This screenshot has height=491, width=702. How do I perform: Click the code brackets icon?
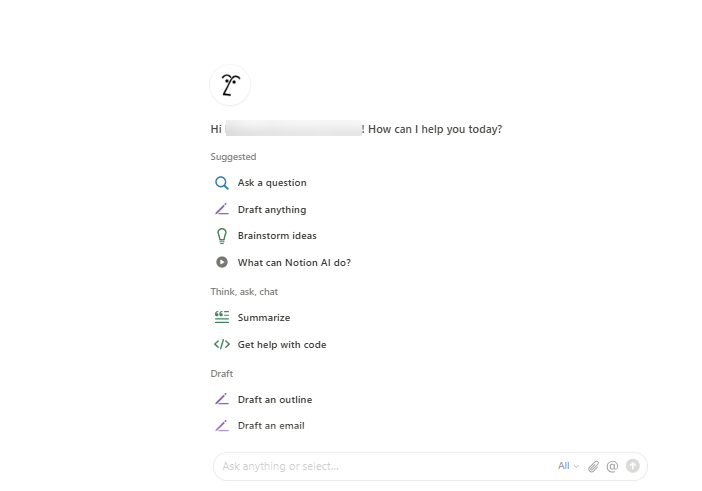[x=222, y=345]
